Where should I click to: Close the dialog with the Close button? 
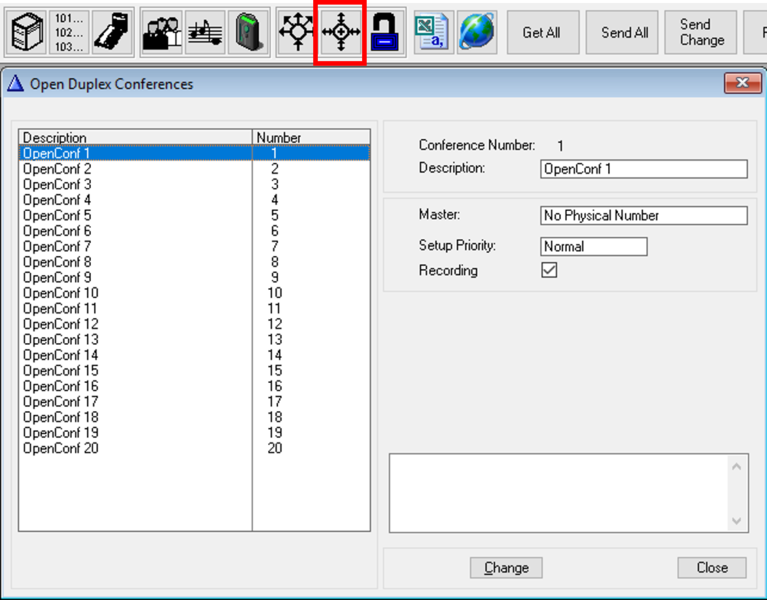[712, 567]
